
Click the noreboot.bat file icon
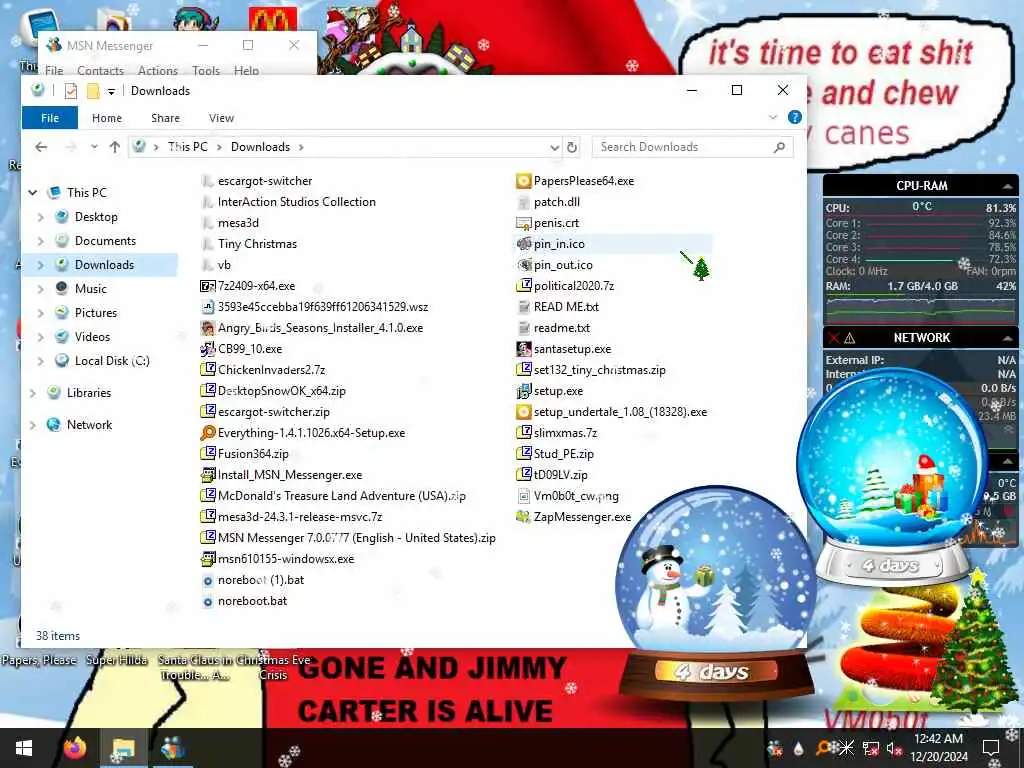coord(207,601)
